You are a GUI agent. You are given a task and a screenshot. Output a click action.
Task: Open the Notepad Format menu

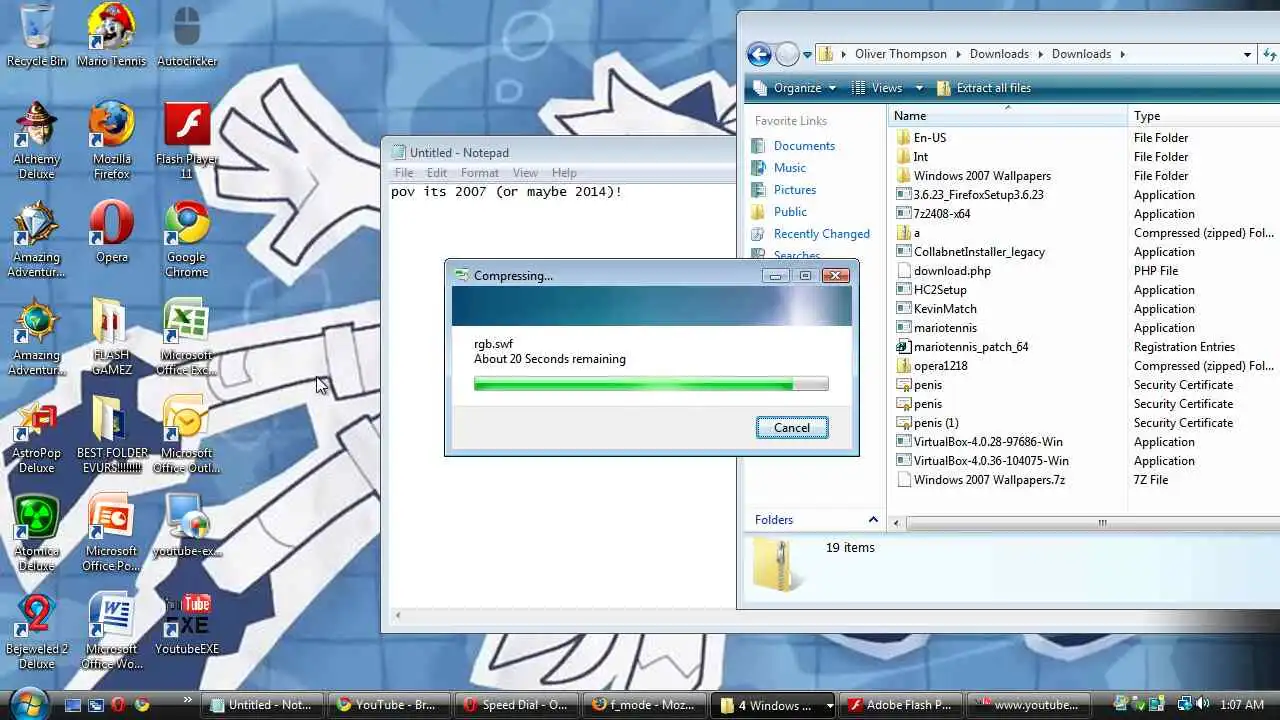pos(480,173)
